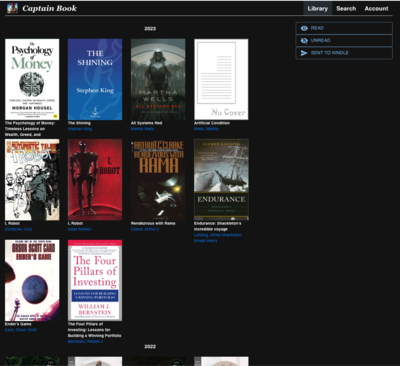Open the Endurance book cover
This screenshot has height=366, width=400.
[221, 180]
